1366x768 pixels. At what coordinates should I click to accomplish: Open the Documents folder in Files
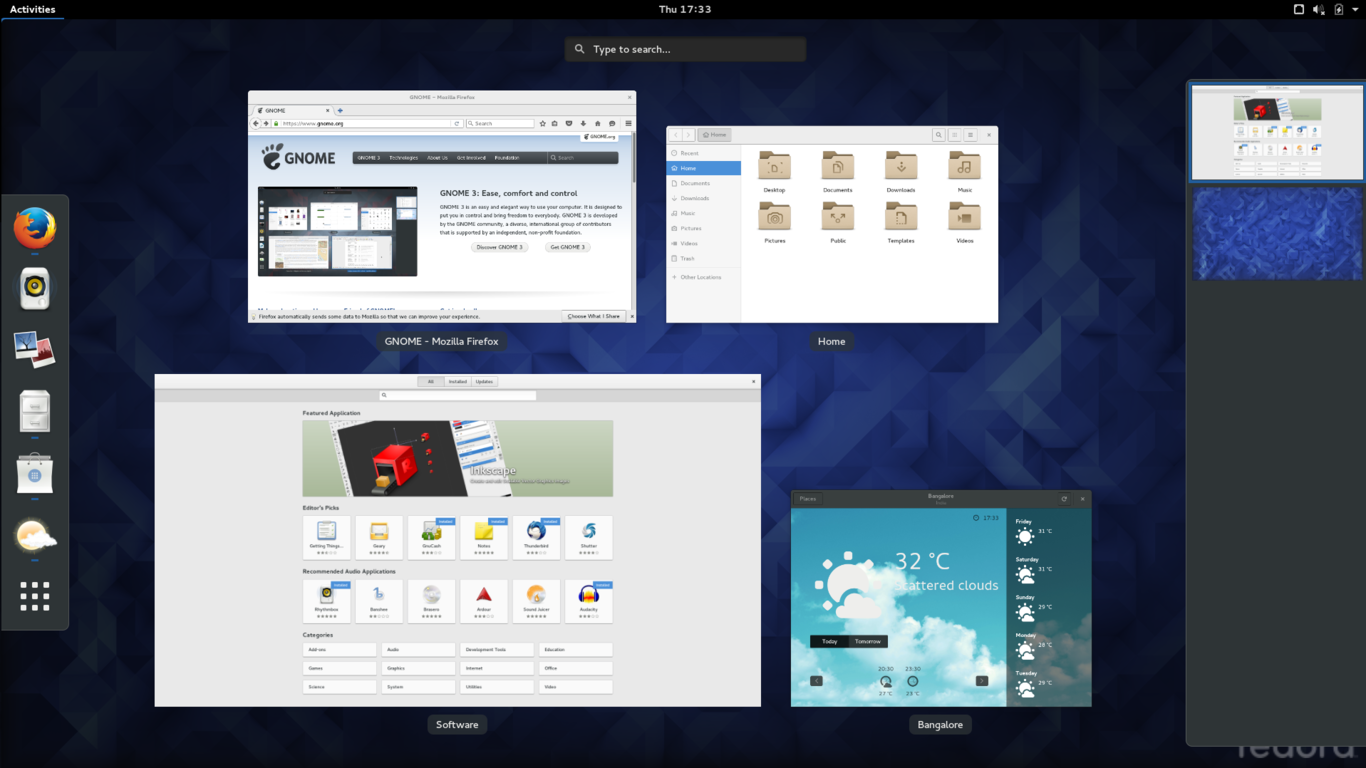838,171
